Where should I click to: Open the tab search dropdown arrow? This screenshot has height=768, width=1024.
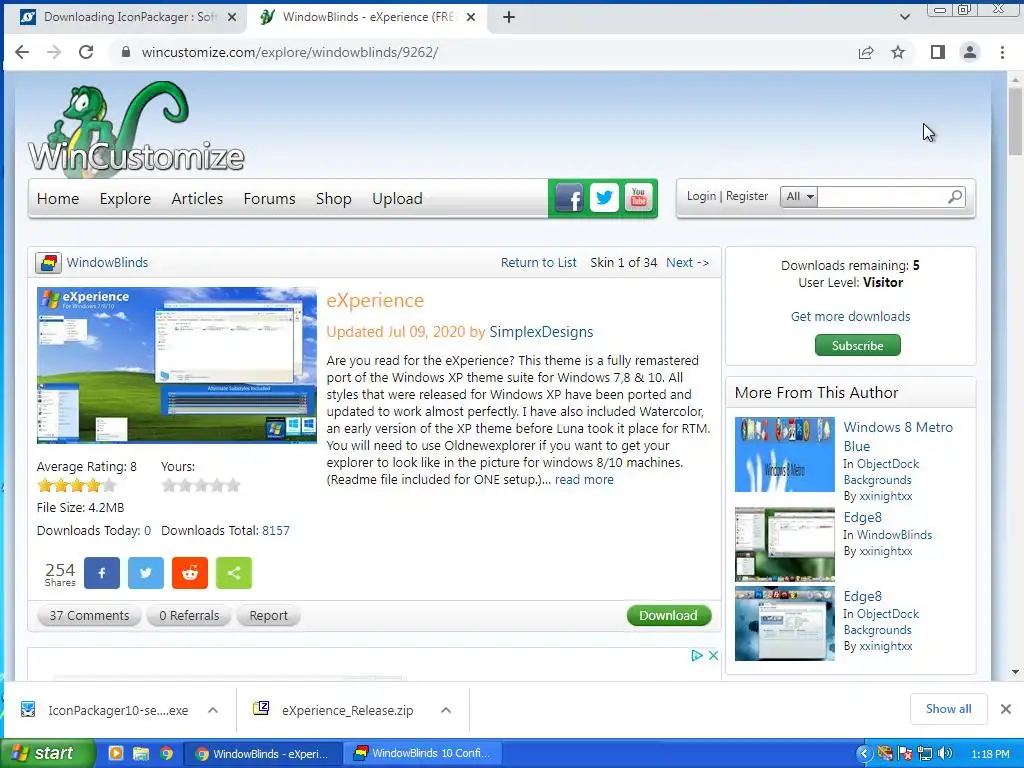[x=904, y=17]
